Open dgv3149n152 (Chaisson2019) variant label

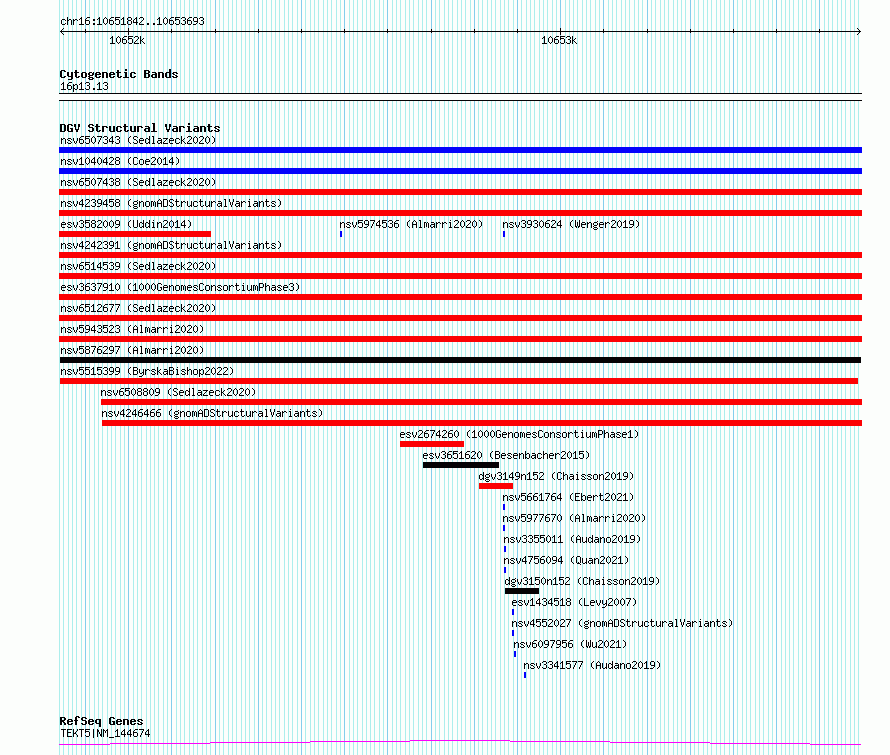point(556,476)
